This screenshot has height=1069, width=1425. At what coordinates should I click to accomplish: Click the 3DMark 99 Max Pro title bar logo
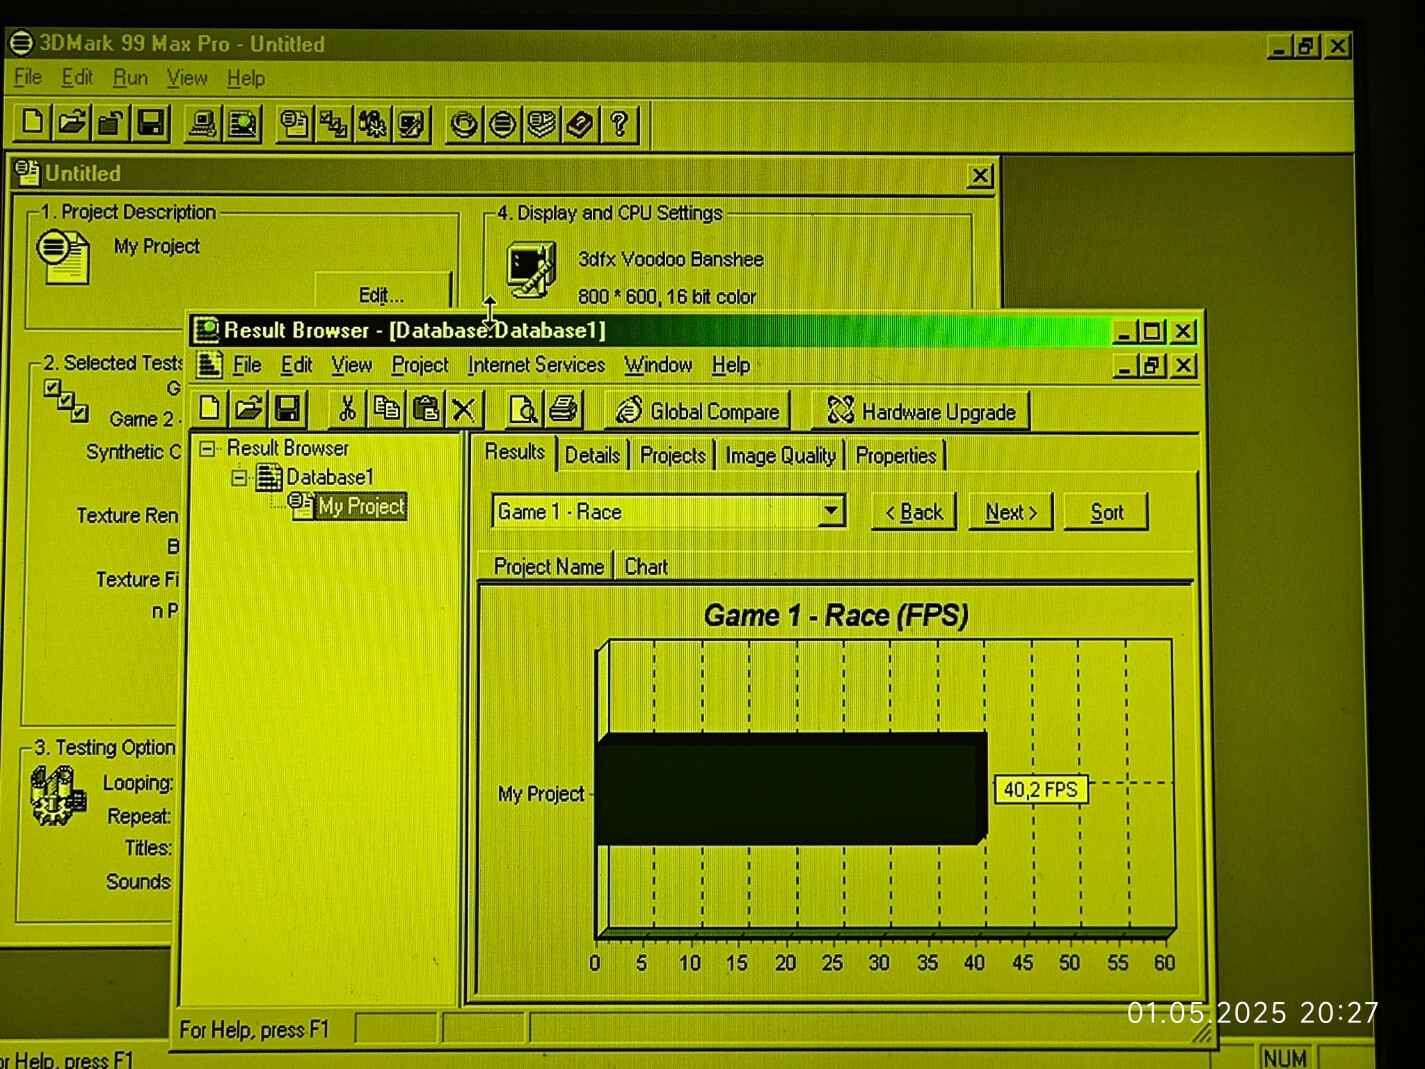click(x=21, y=43)
